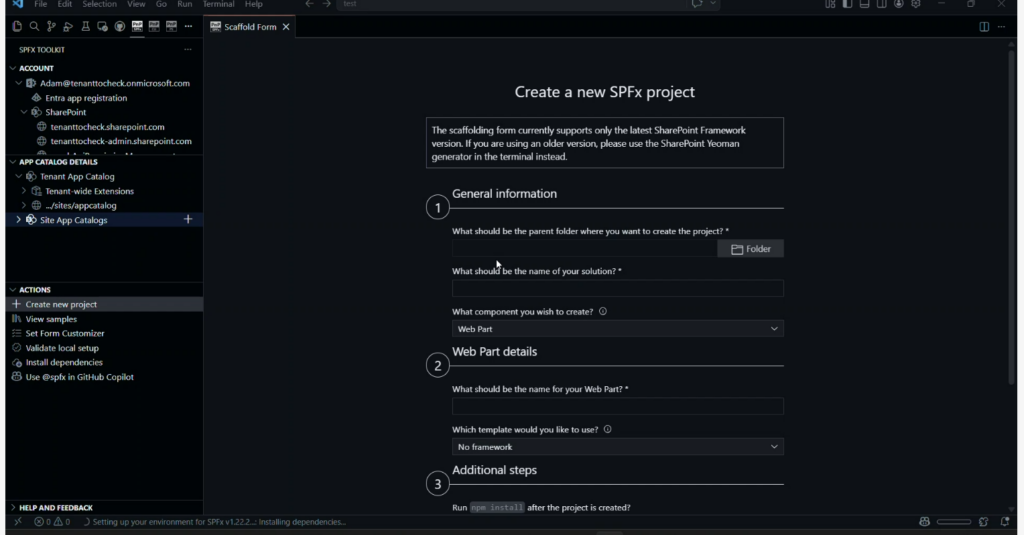Select the Scaffold Form tab
The width and height of the screenshot is (1024, 535).
(250, 27)
